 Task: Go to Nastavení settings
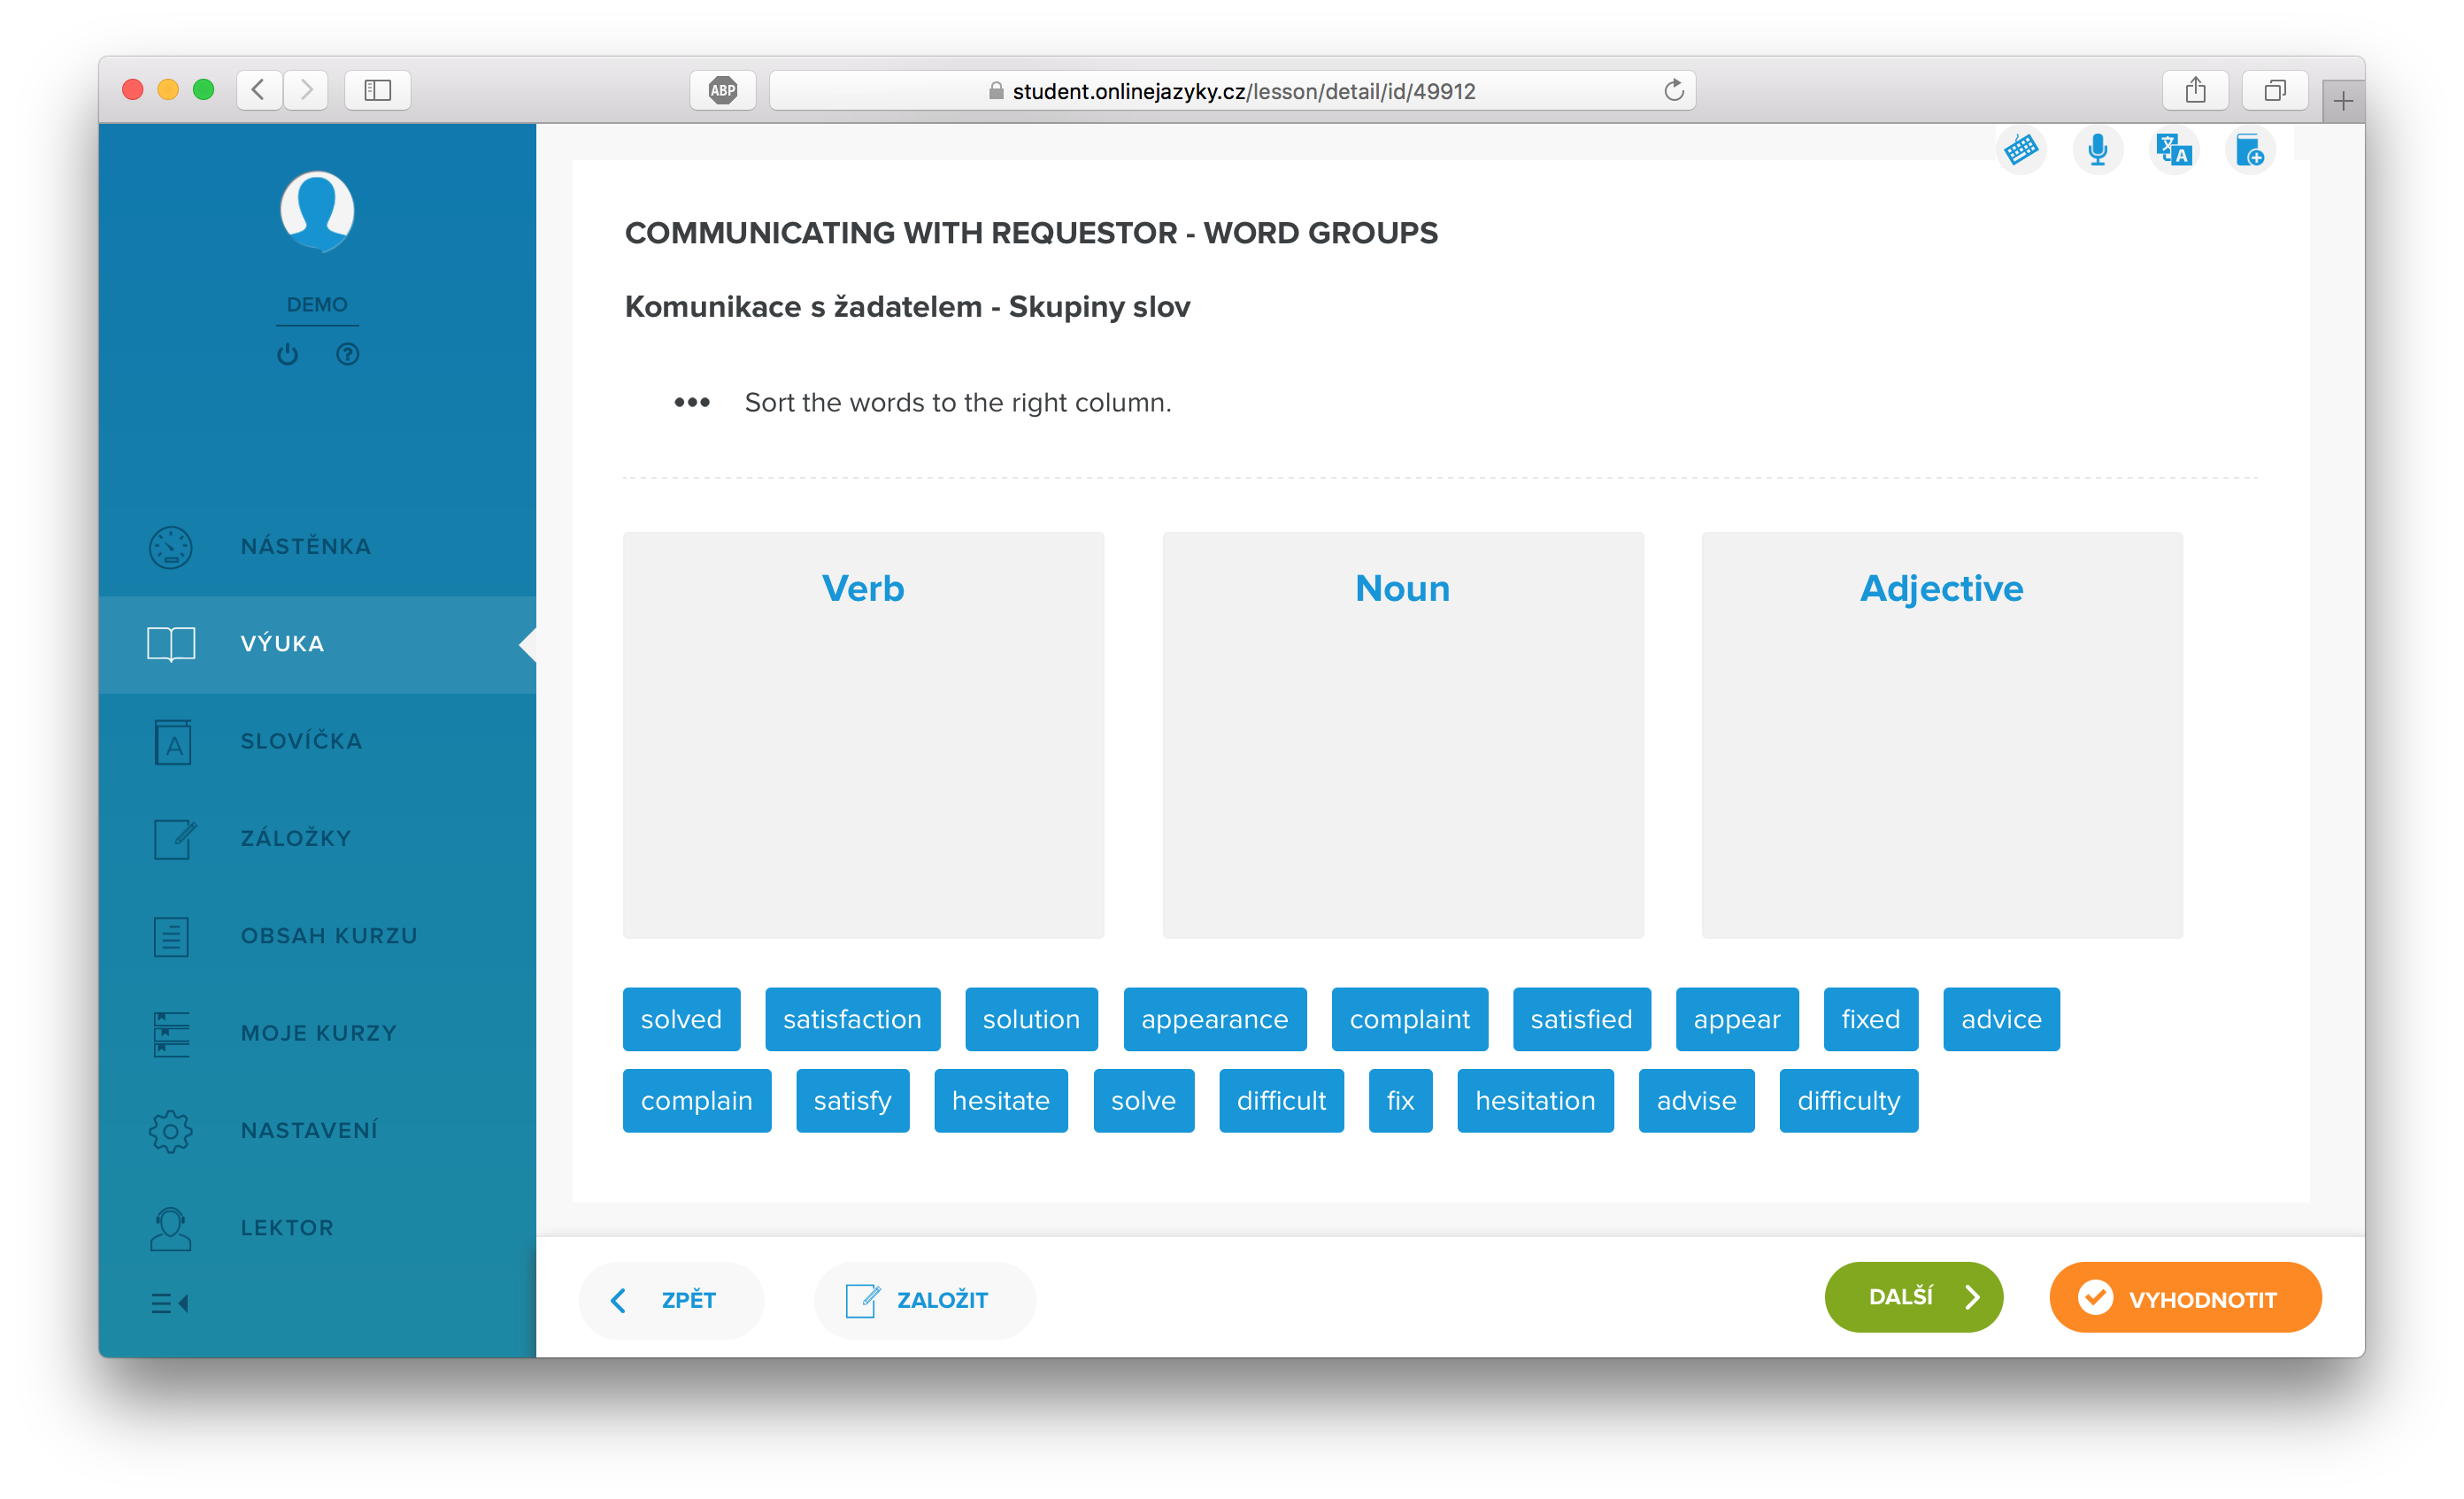point(308,1130)
